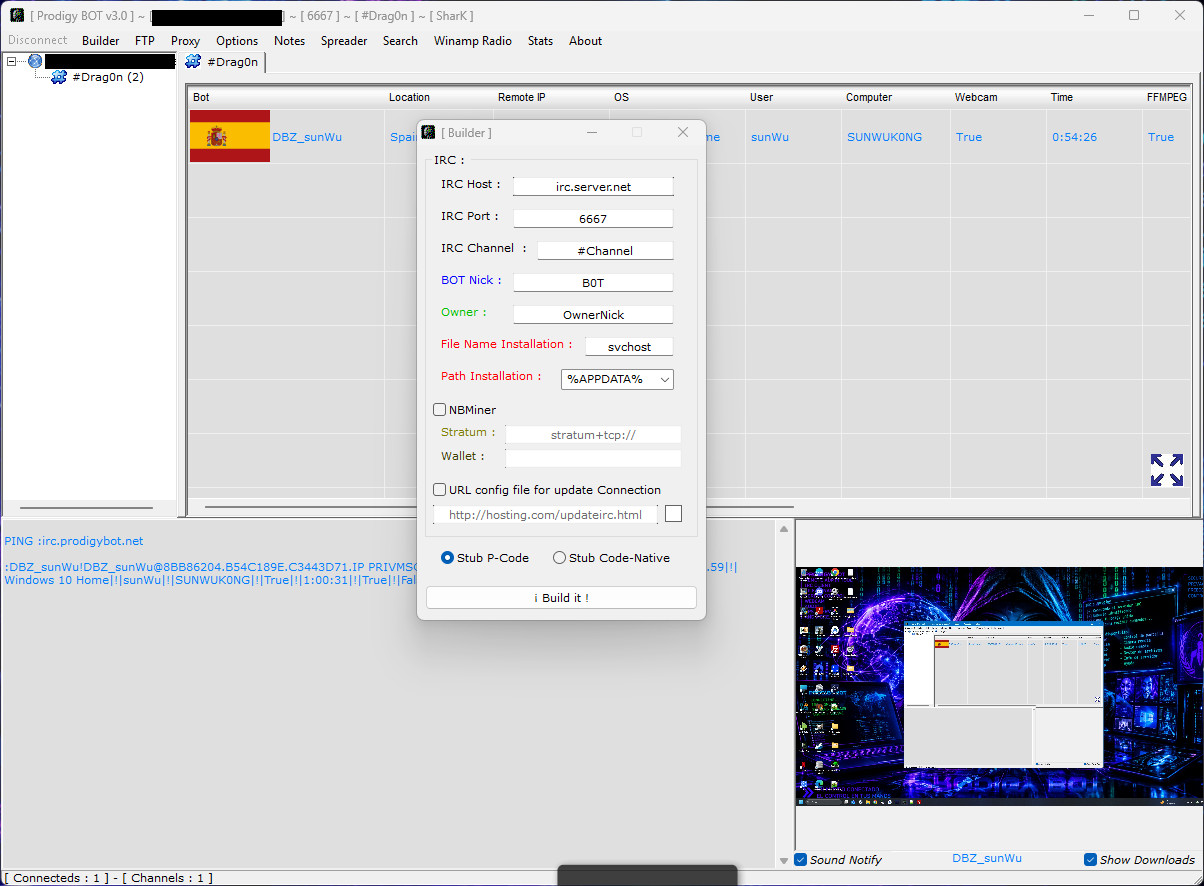Click the PING :irc.prodigybot.net log line

pos(74,541)
